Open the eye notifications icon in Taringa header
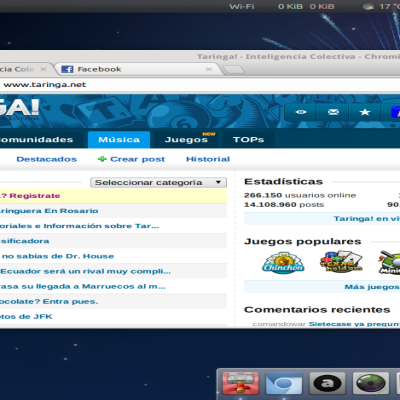Viewport: 400px width, 400px height. point(301,112)
